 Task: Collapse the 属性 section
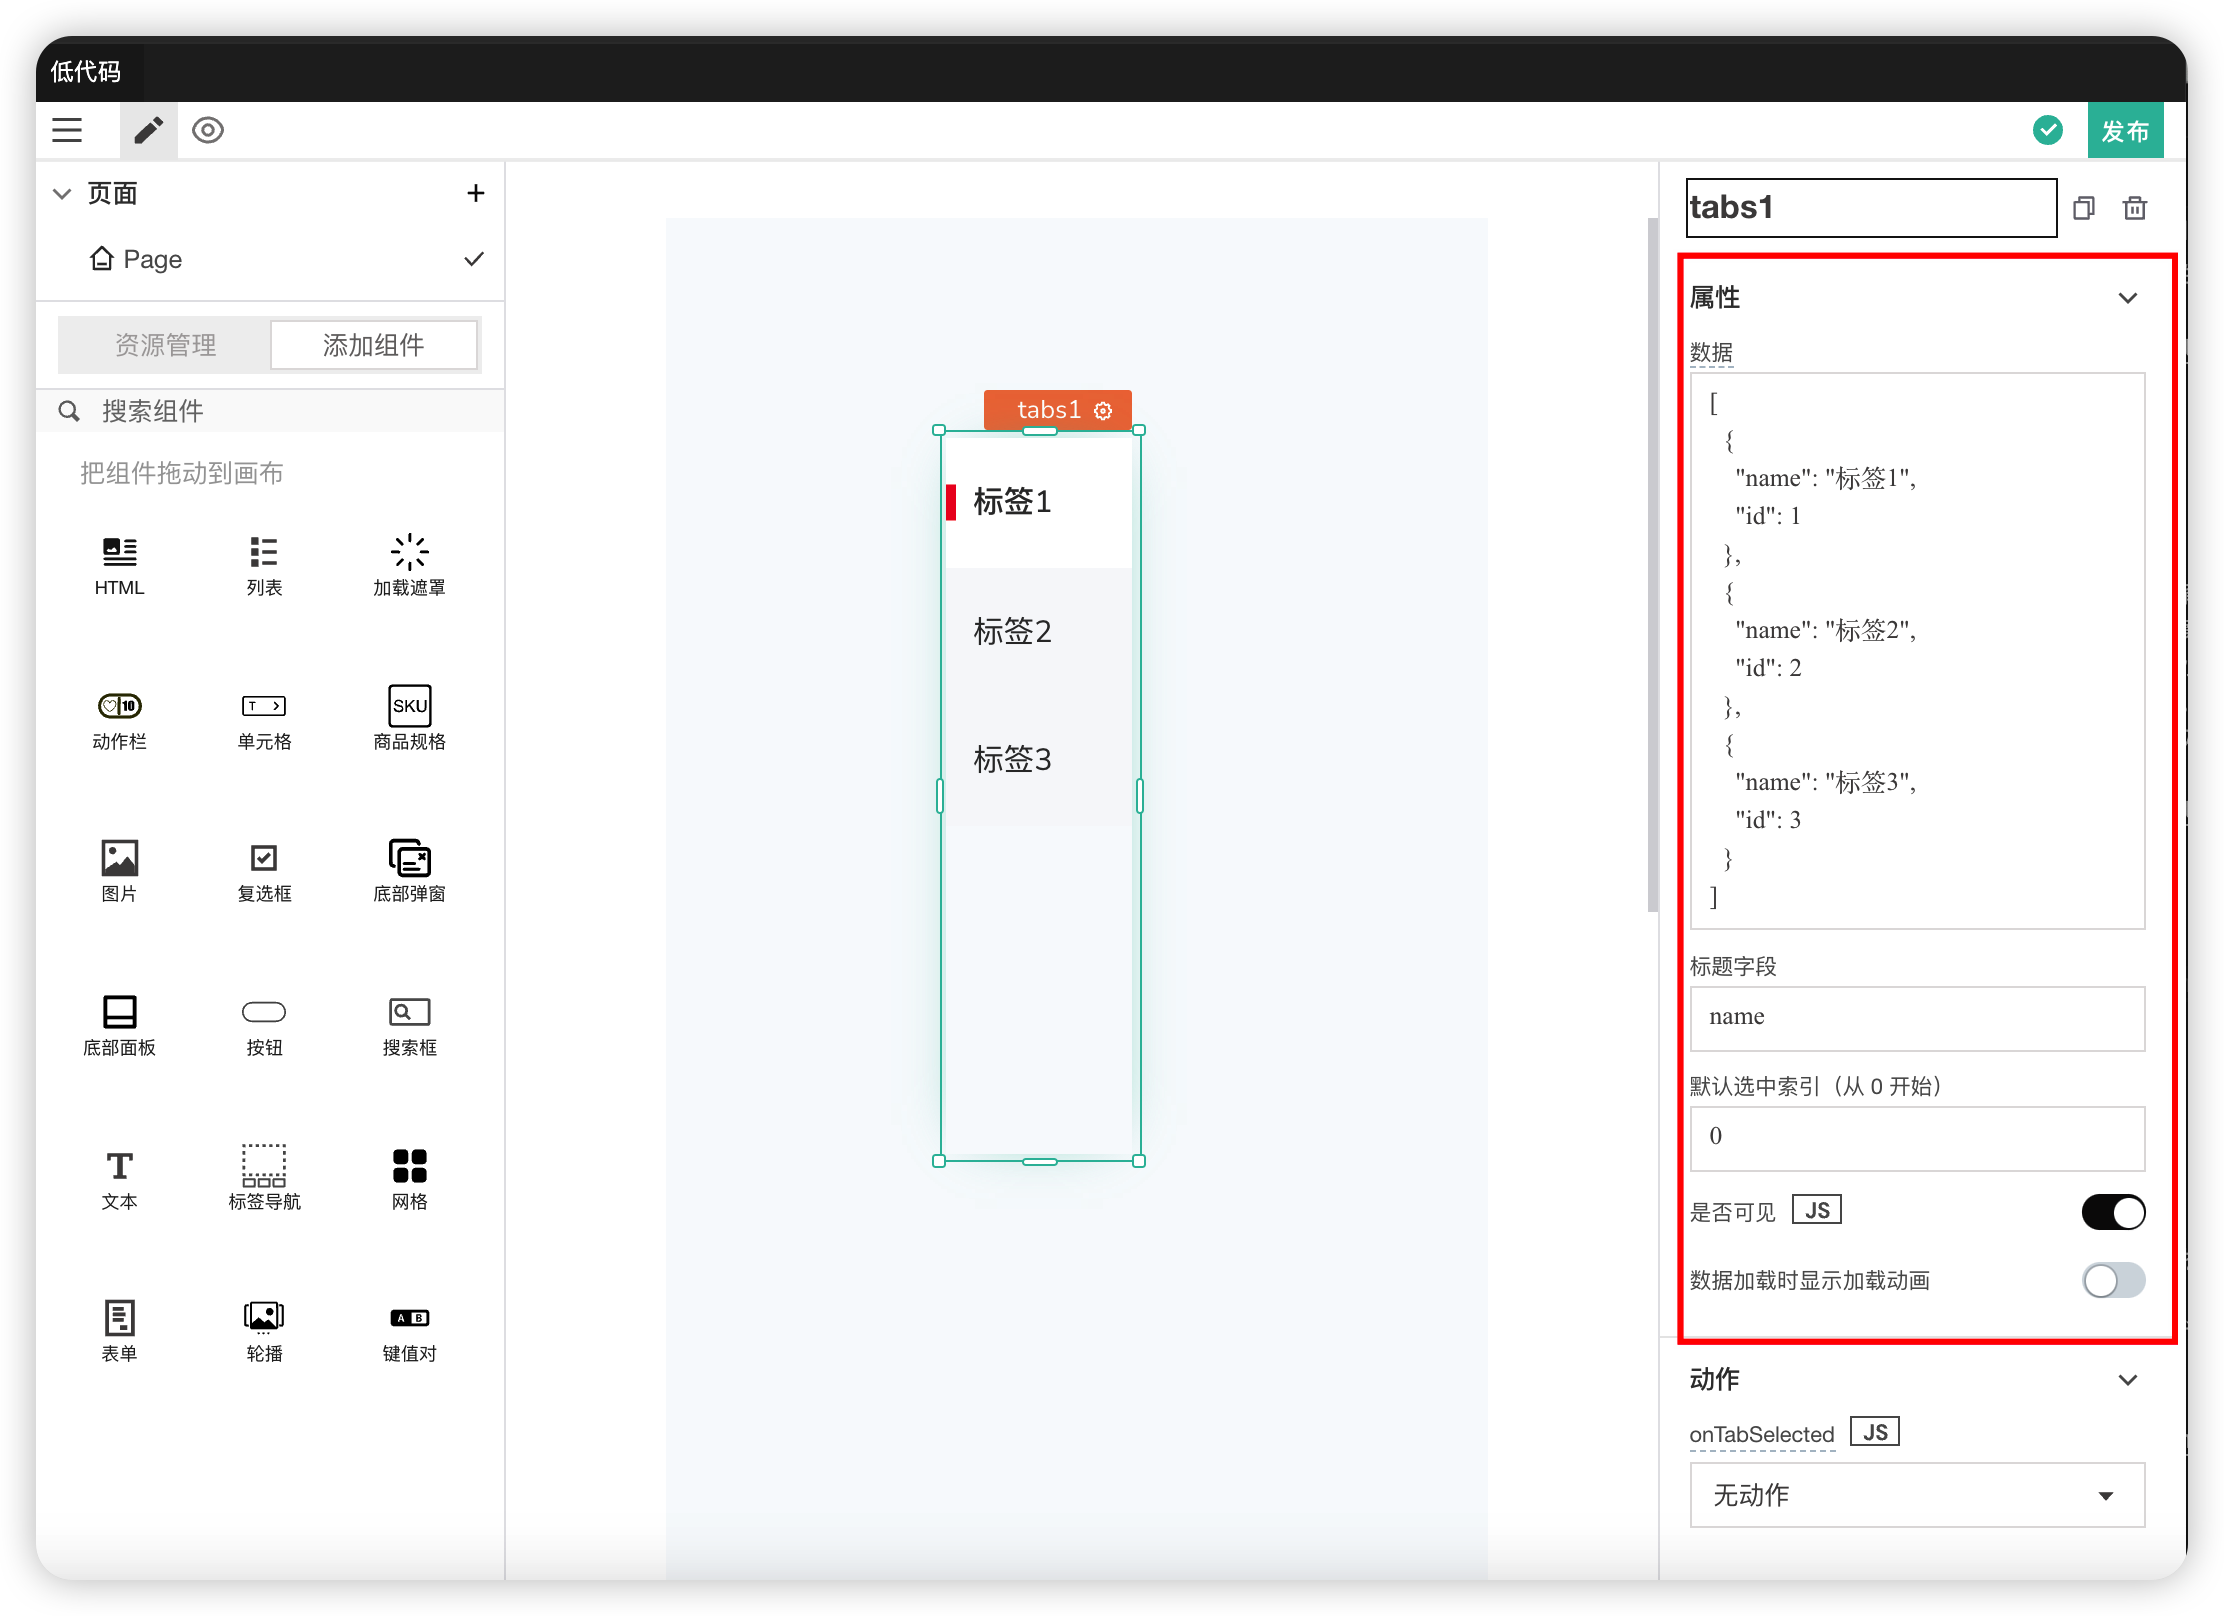(x=2128, y=298)
